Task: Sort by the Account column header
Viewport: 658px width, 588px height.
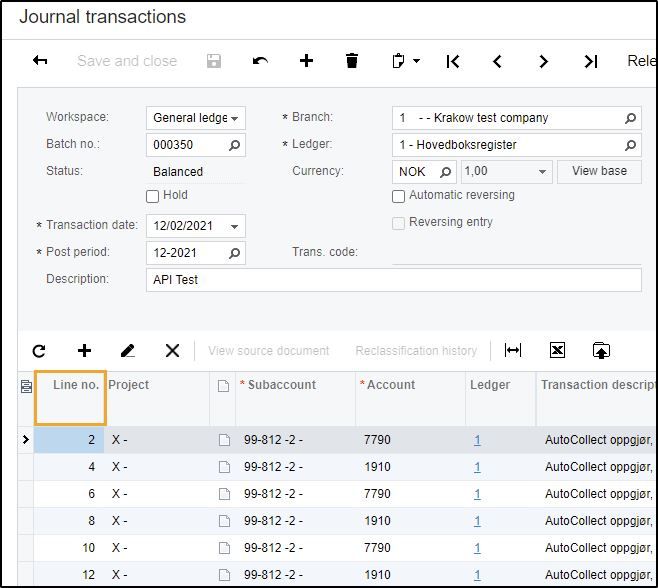Action: pos(391,385)
